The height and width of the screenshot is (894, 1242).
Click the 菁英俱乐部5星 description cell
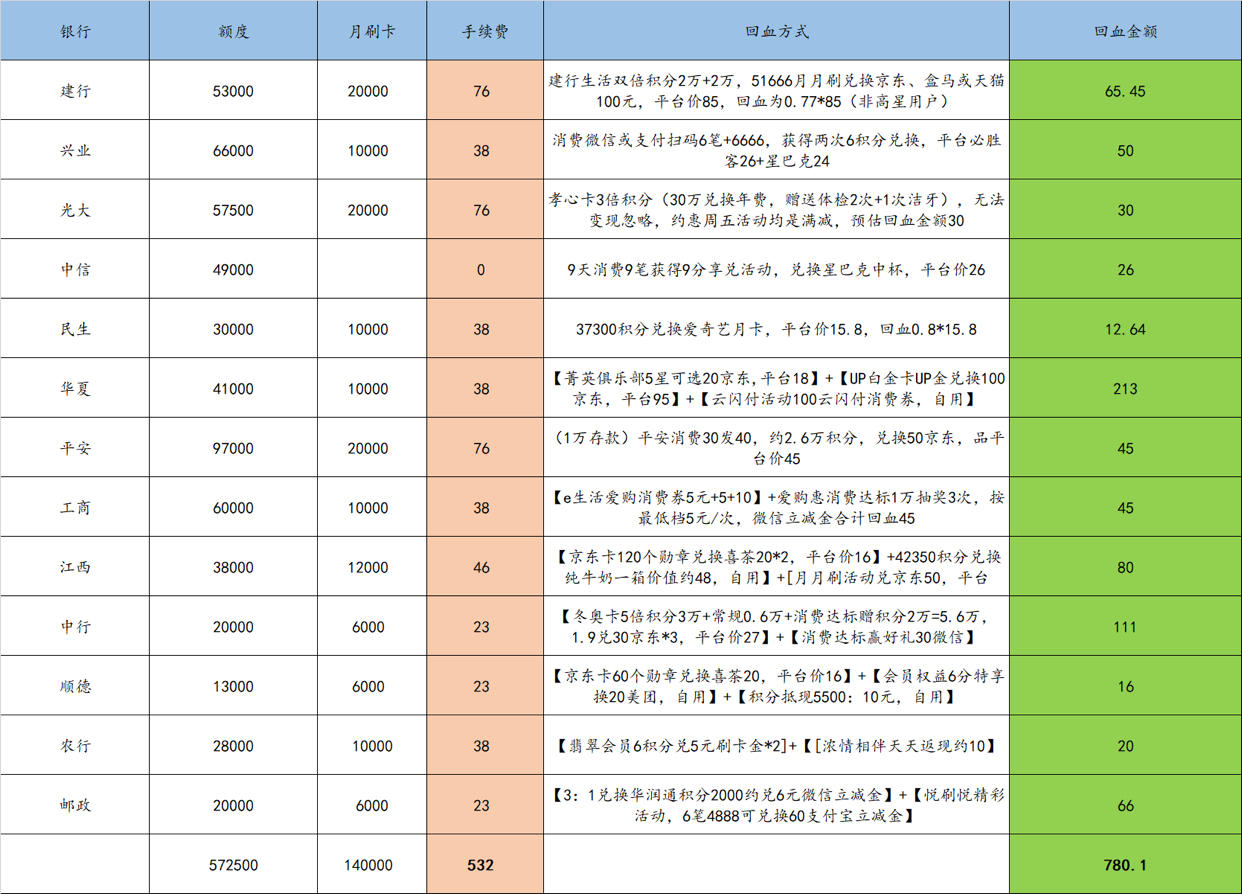tap(776, 388)
